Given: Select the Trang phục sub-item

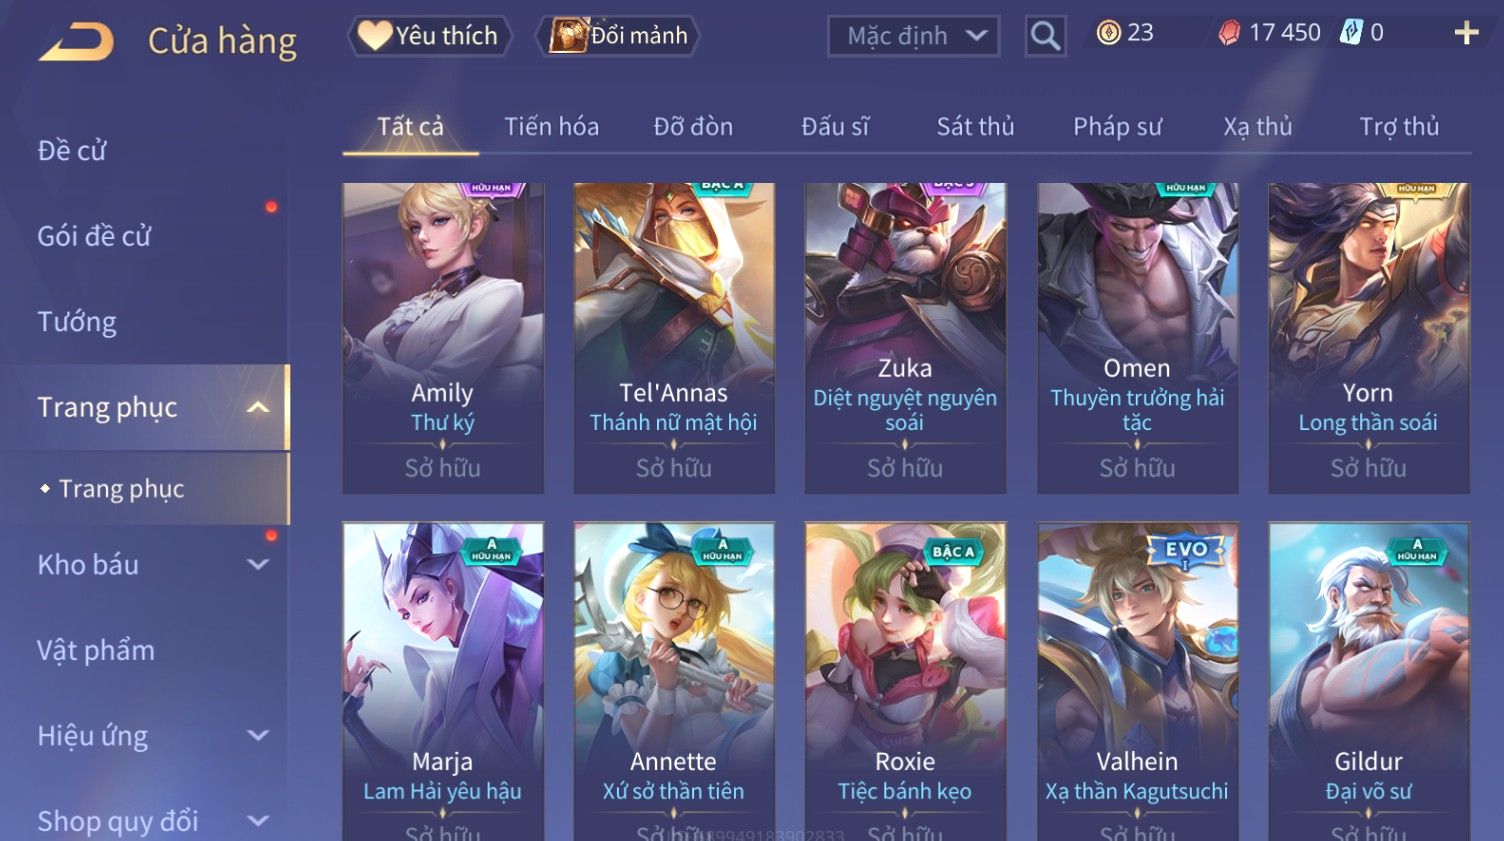Looking at the screenshot, I should click(x=121, y=489).
